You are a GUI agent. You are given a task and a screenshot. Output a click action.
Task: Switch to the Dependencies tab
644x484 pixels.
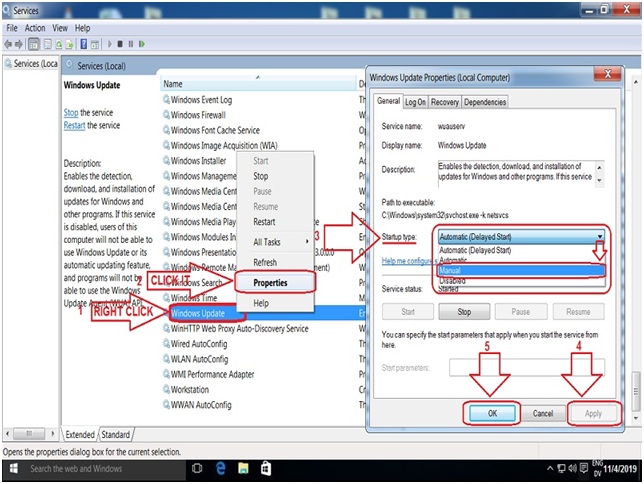[485, 102]
